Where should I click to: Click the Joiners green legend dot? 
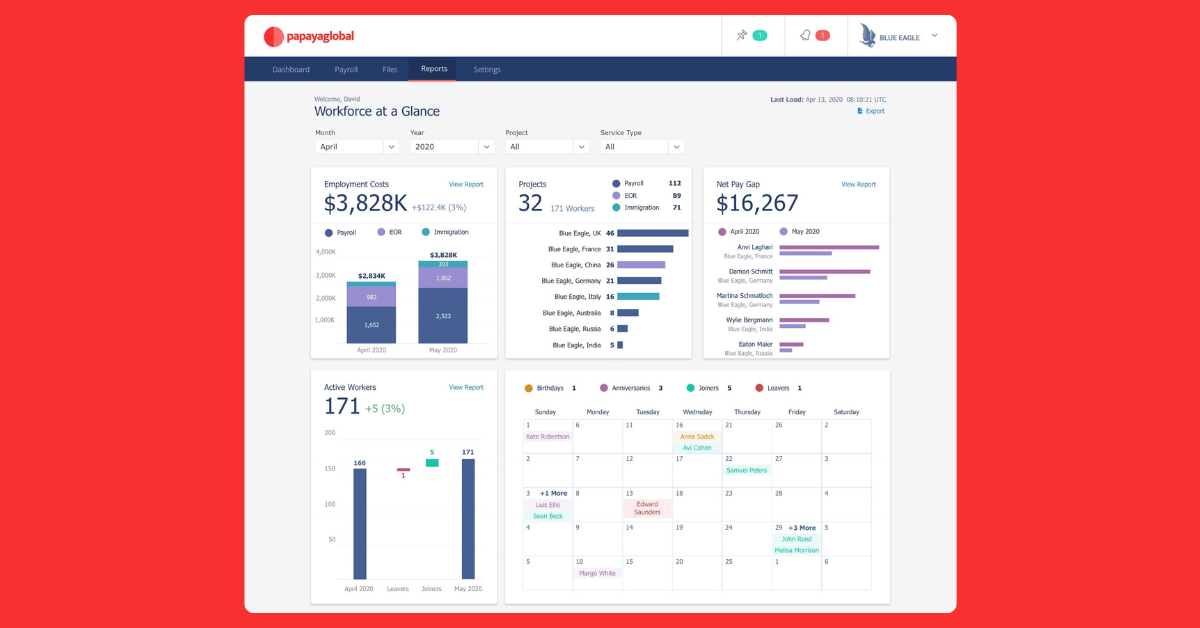coord(691,388)
